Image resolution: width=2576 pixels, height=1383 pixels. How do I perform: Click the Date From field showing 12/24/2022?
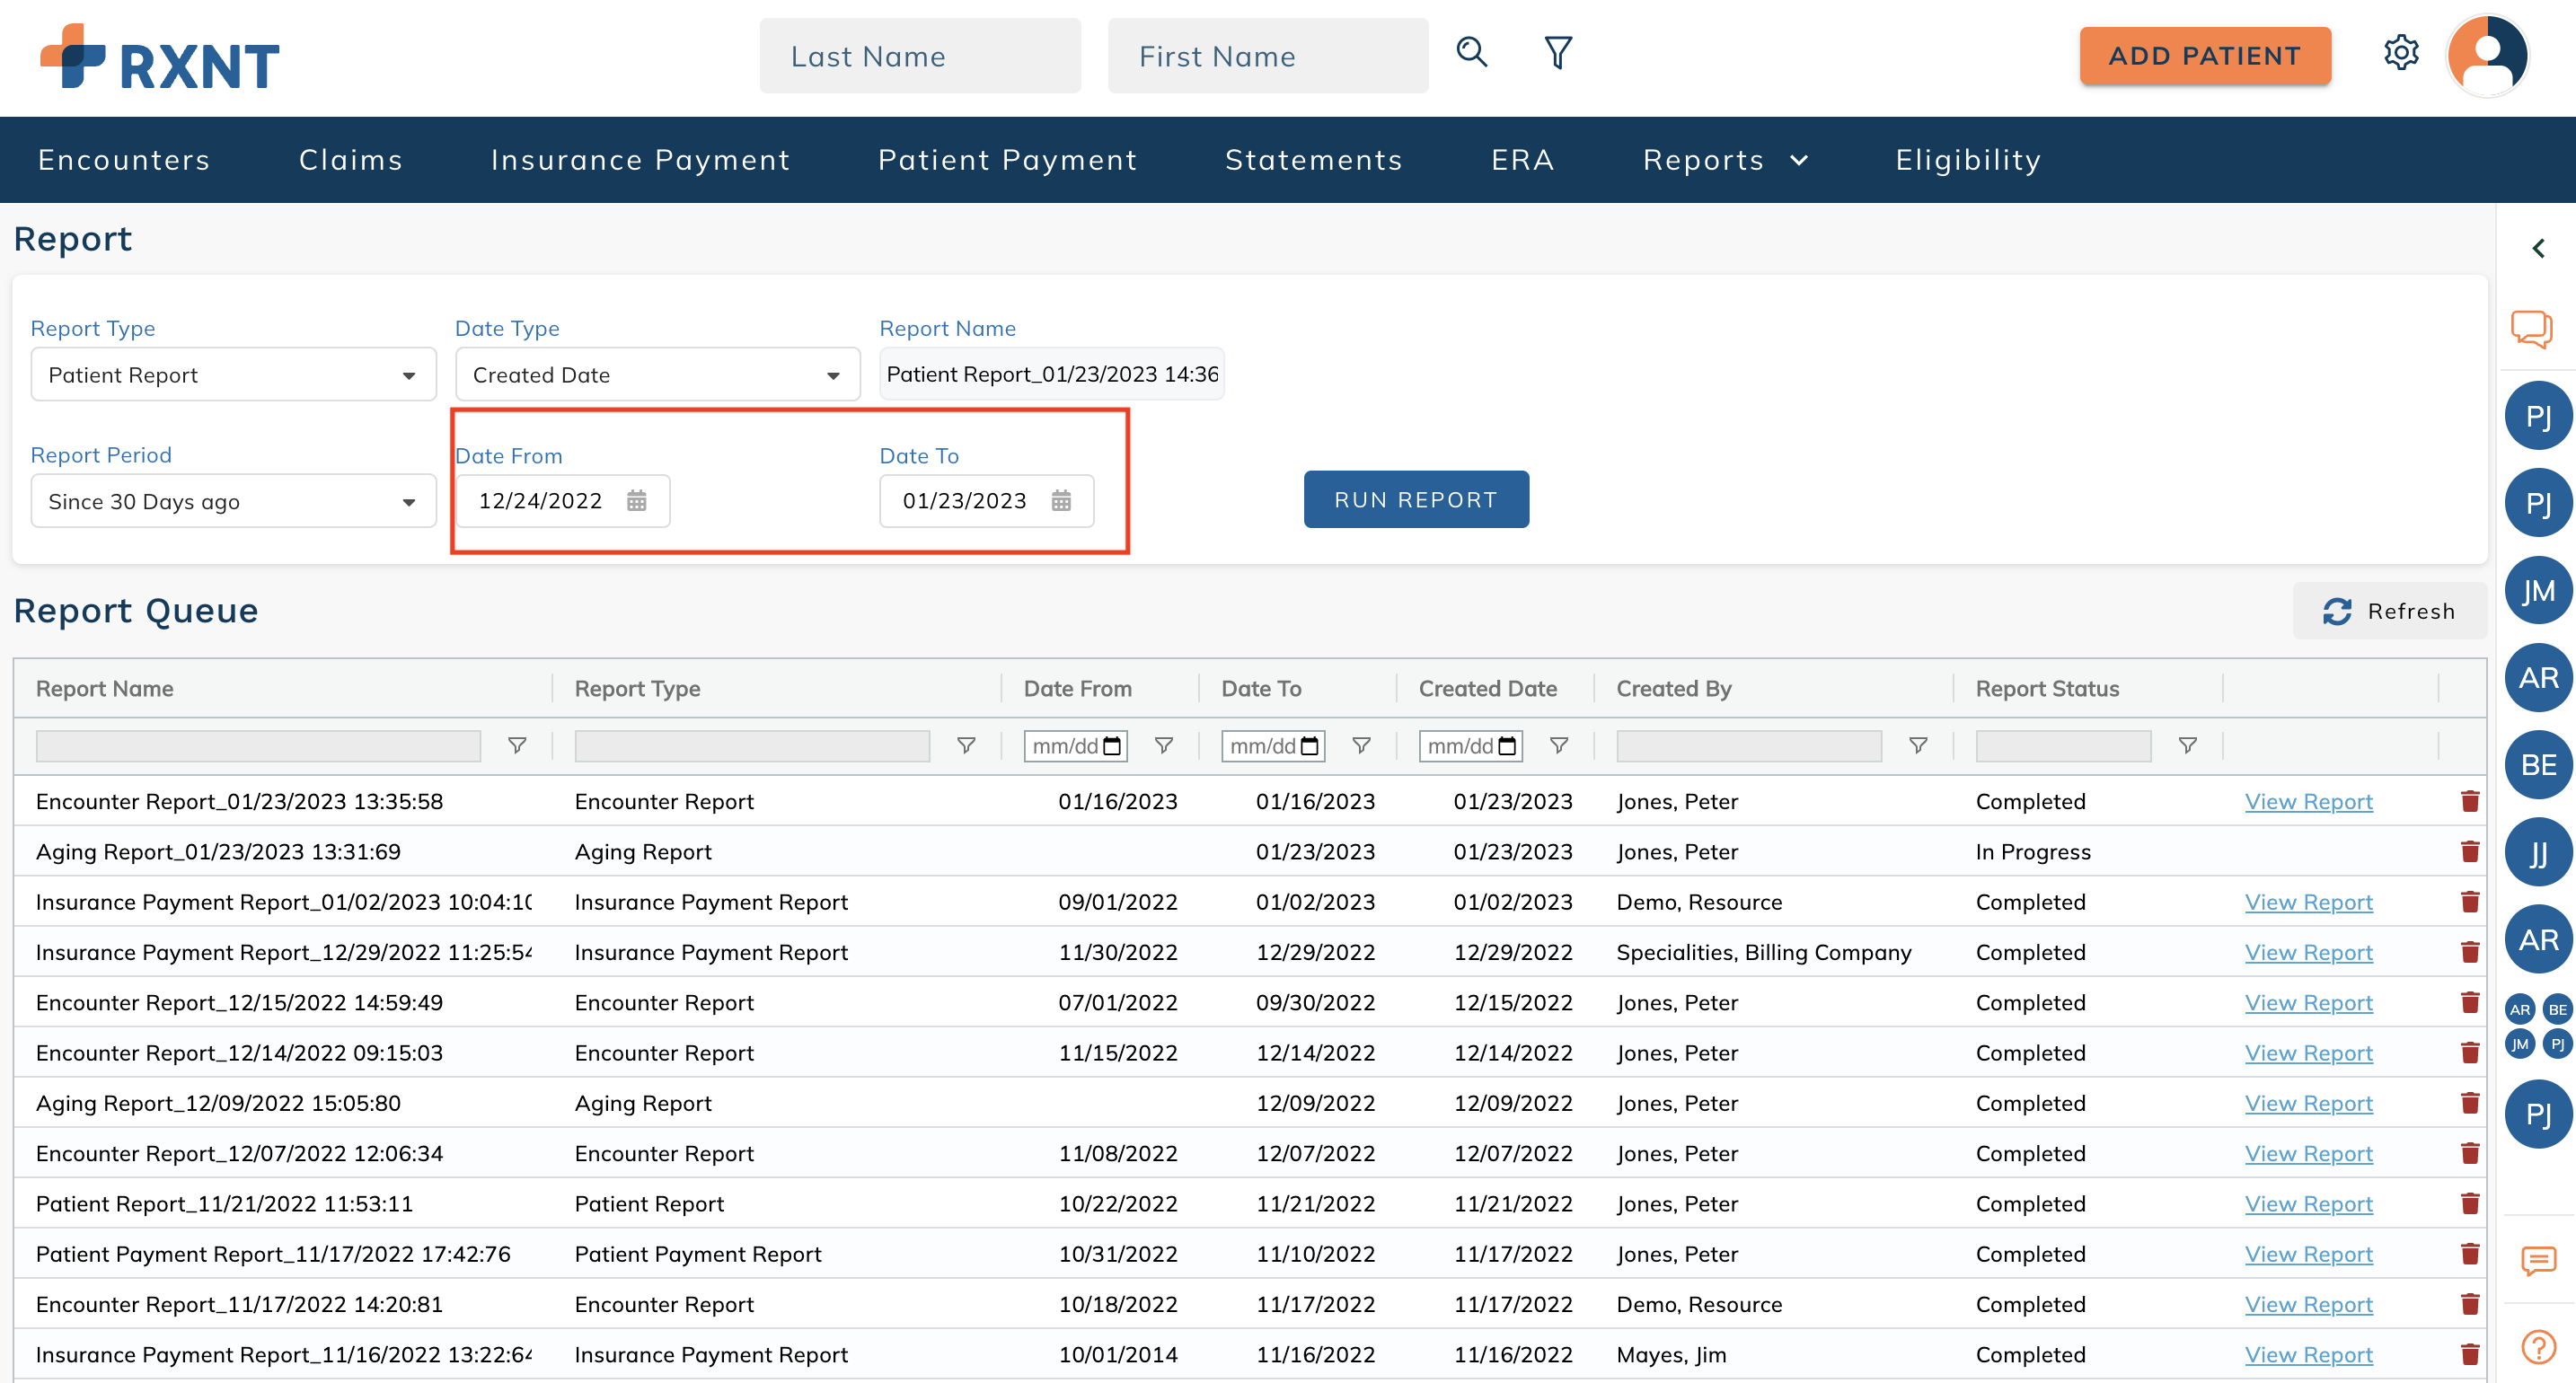563,501
